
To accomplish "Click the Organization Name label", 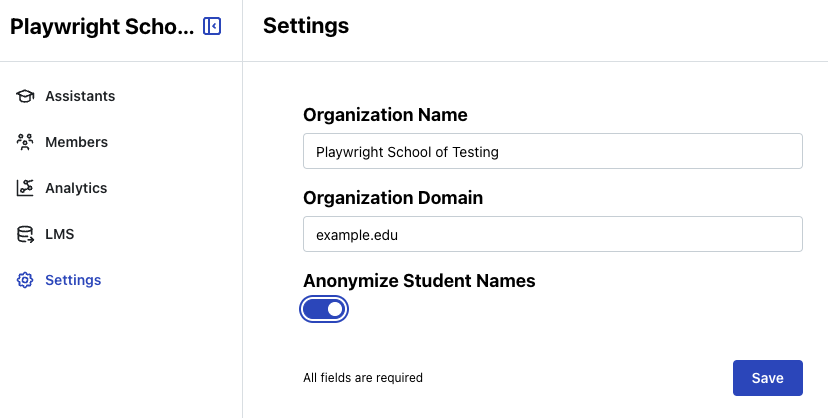I will point(385,115).
